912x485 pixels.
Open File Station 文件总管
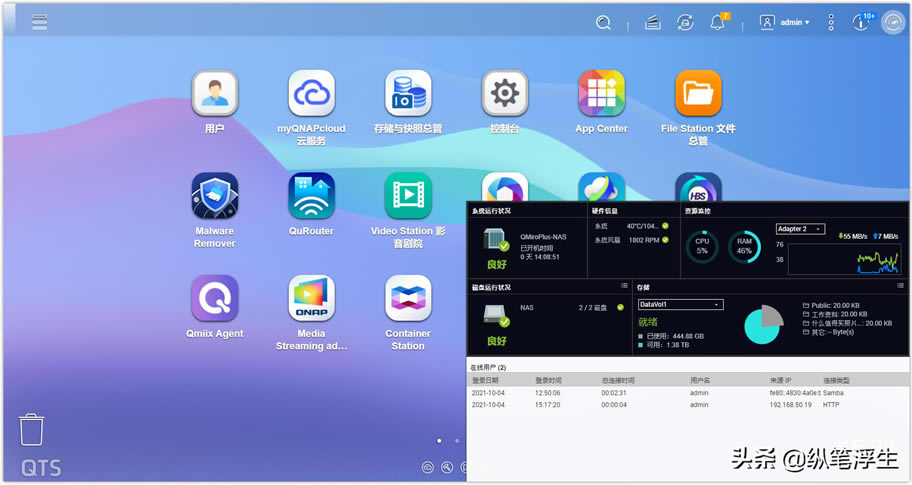(698, 93)
